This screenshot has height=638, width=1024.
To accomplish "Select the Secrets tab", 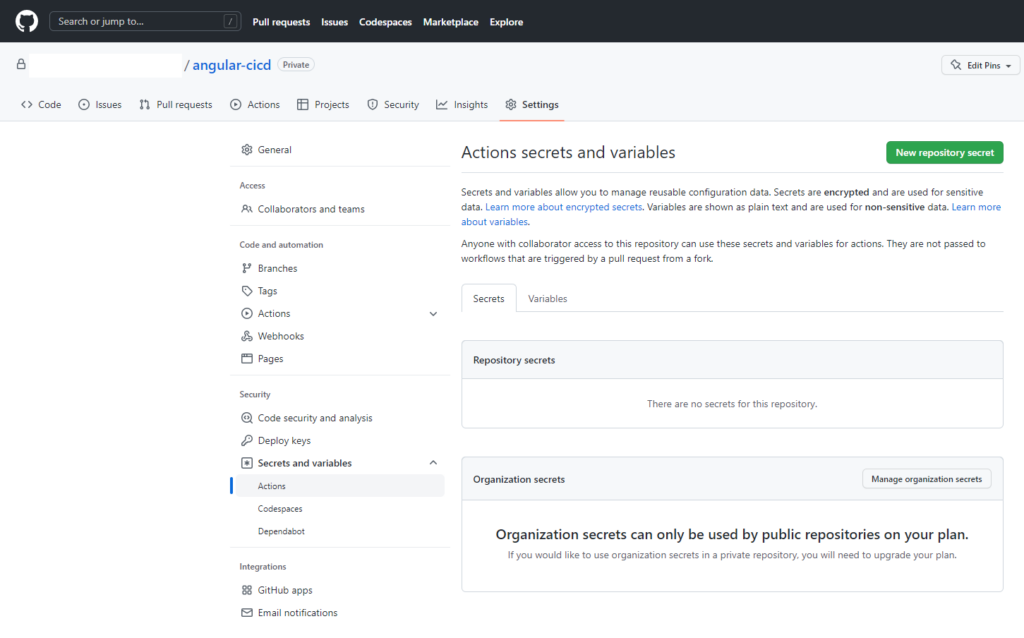I will [x=488, y=298].
